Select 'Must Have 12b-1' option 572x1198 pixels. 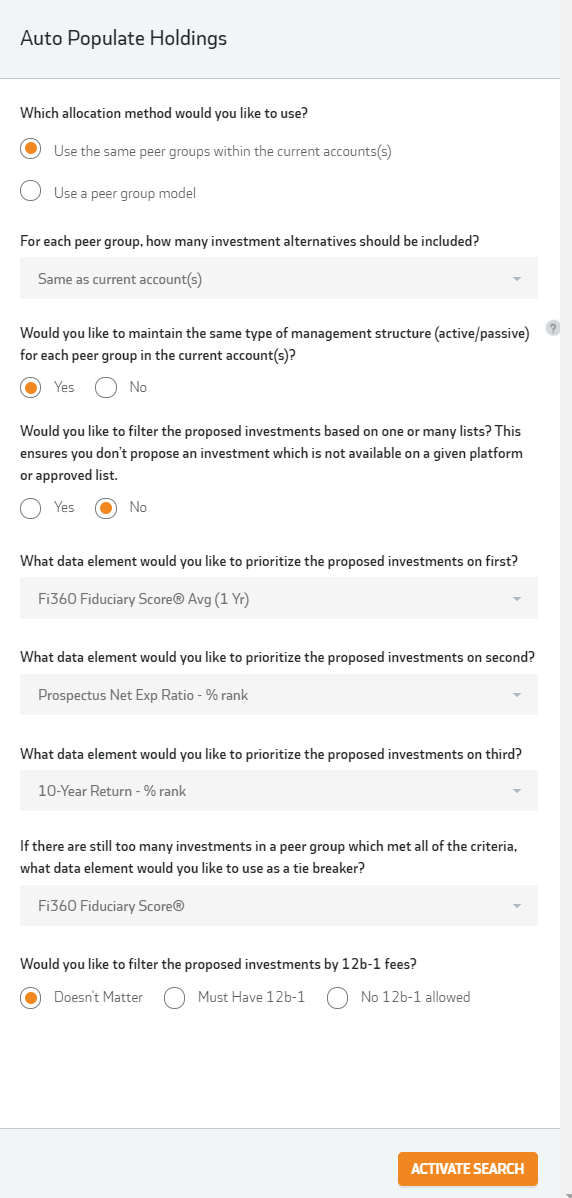click(174, 997)
